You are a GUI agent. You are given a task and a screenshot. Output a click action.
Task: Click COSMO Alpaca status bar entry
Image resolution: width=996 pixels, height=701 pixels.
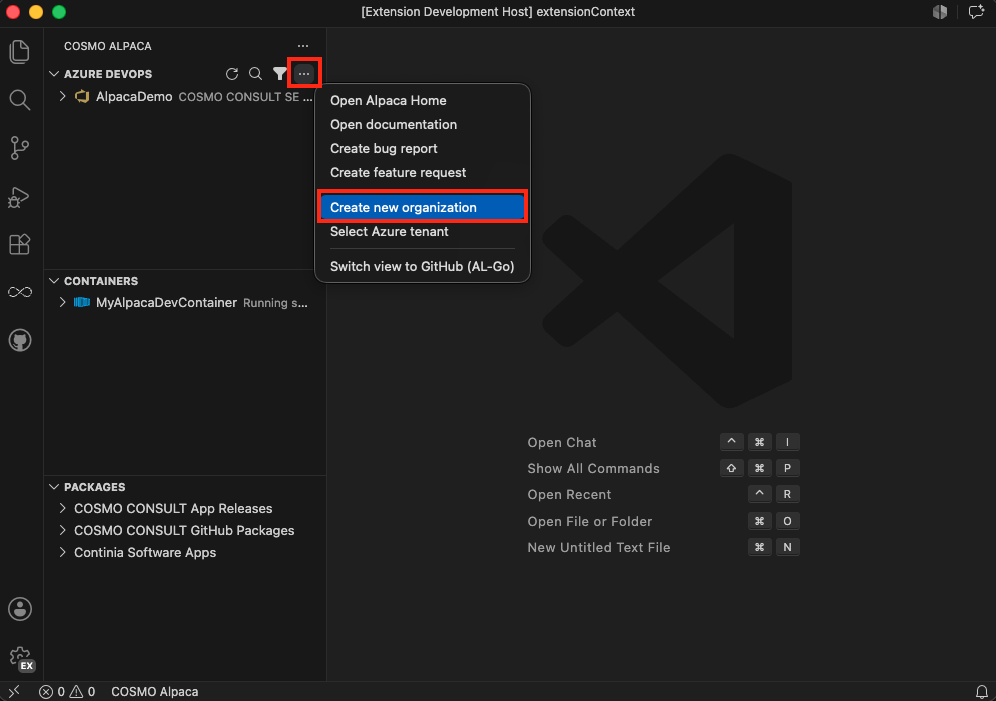[x=154, y=691]
